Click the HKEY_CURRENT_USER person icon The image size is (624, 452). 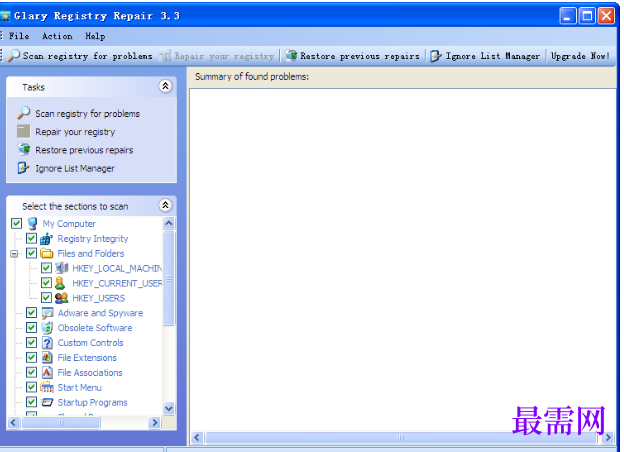60,283
